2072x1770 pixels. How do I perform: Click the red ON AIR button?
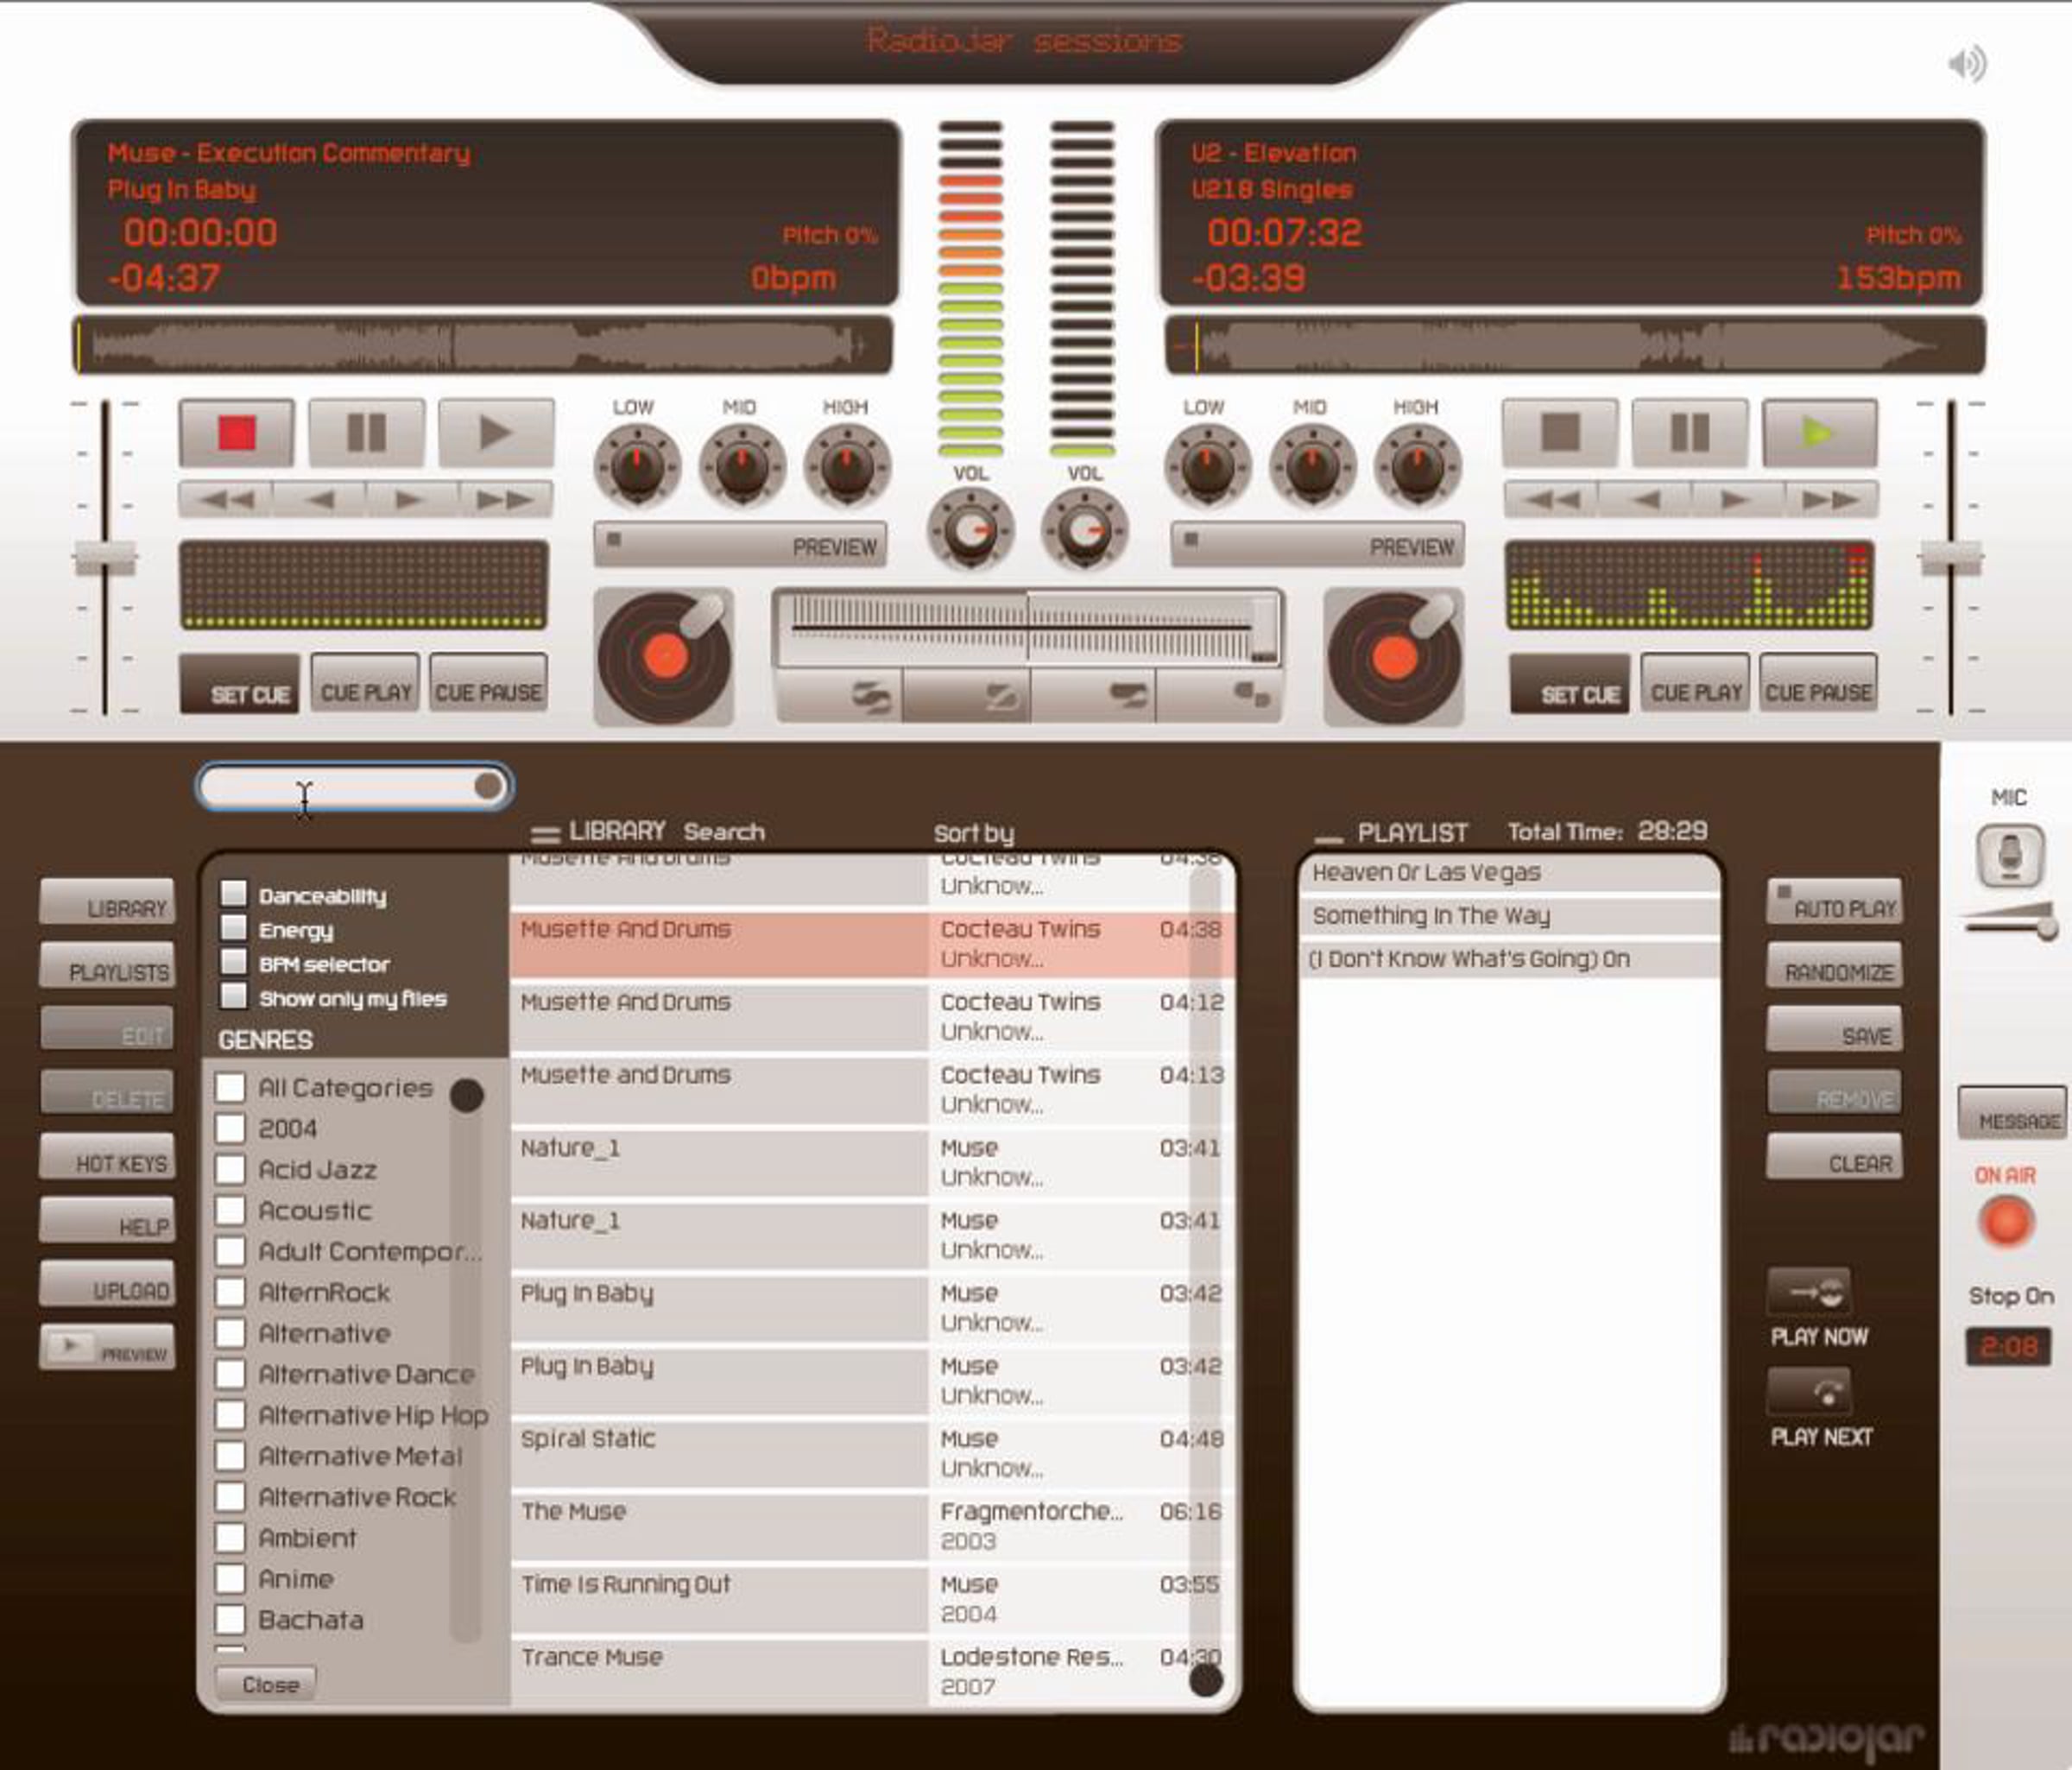click(2007, 1222)
